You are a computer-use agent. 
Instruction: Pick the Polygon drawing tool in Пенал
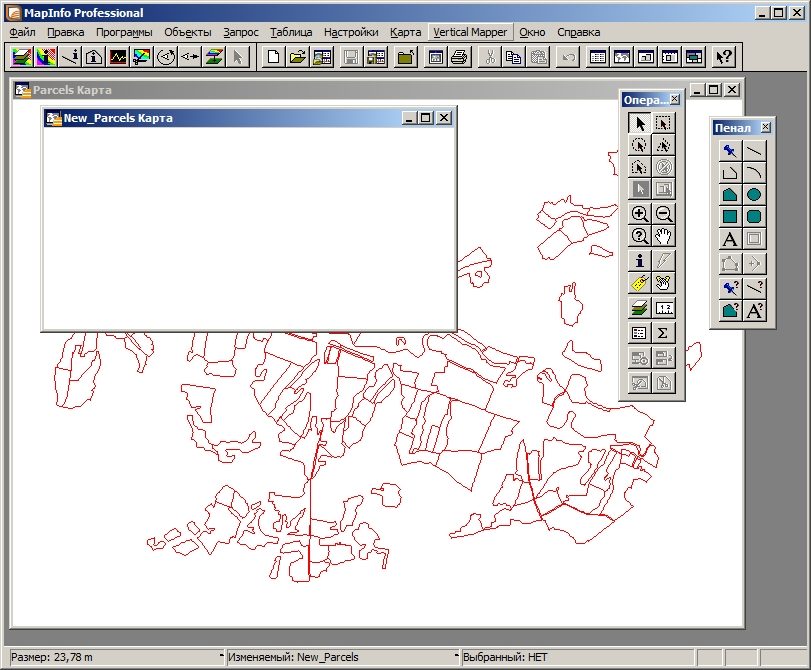729,195
